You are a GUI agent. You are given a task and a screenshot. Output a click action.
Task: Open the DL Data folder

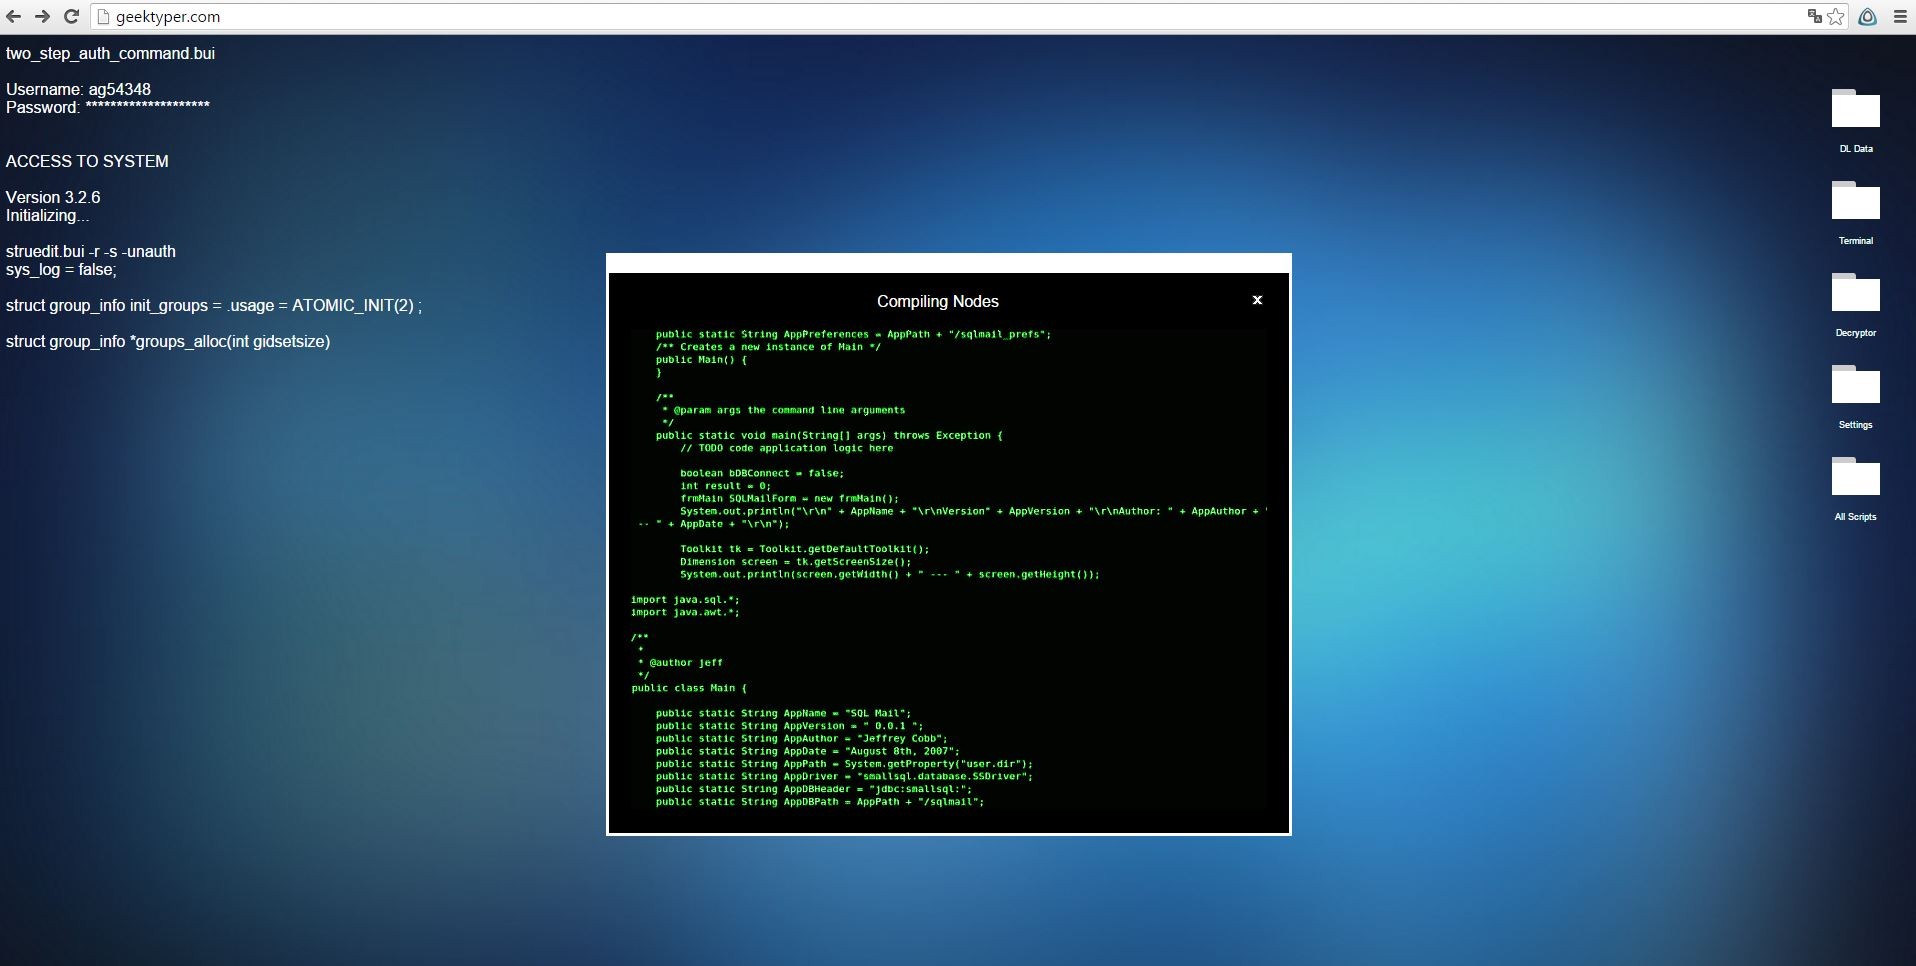(x=1855, y=108)
